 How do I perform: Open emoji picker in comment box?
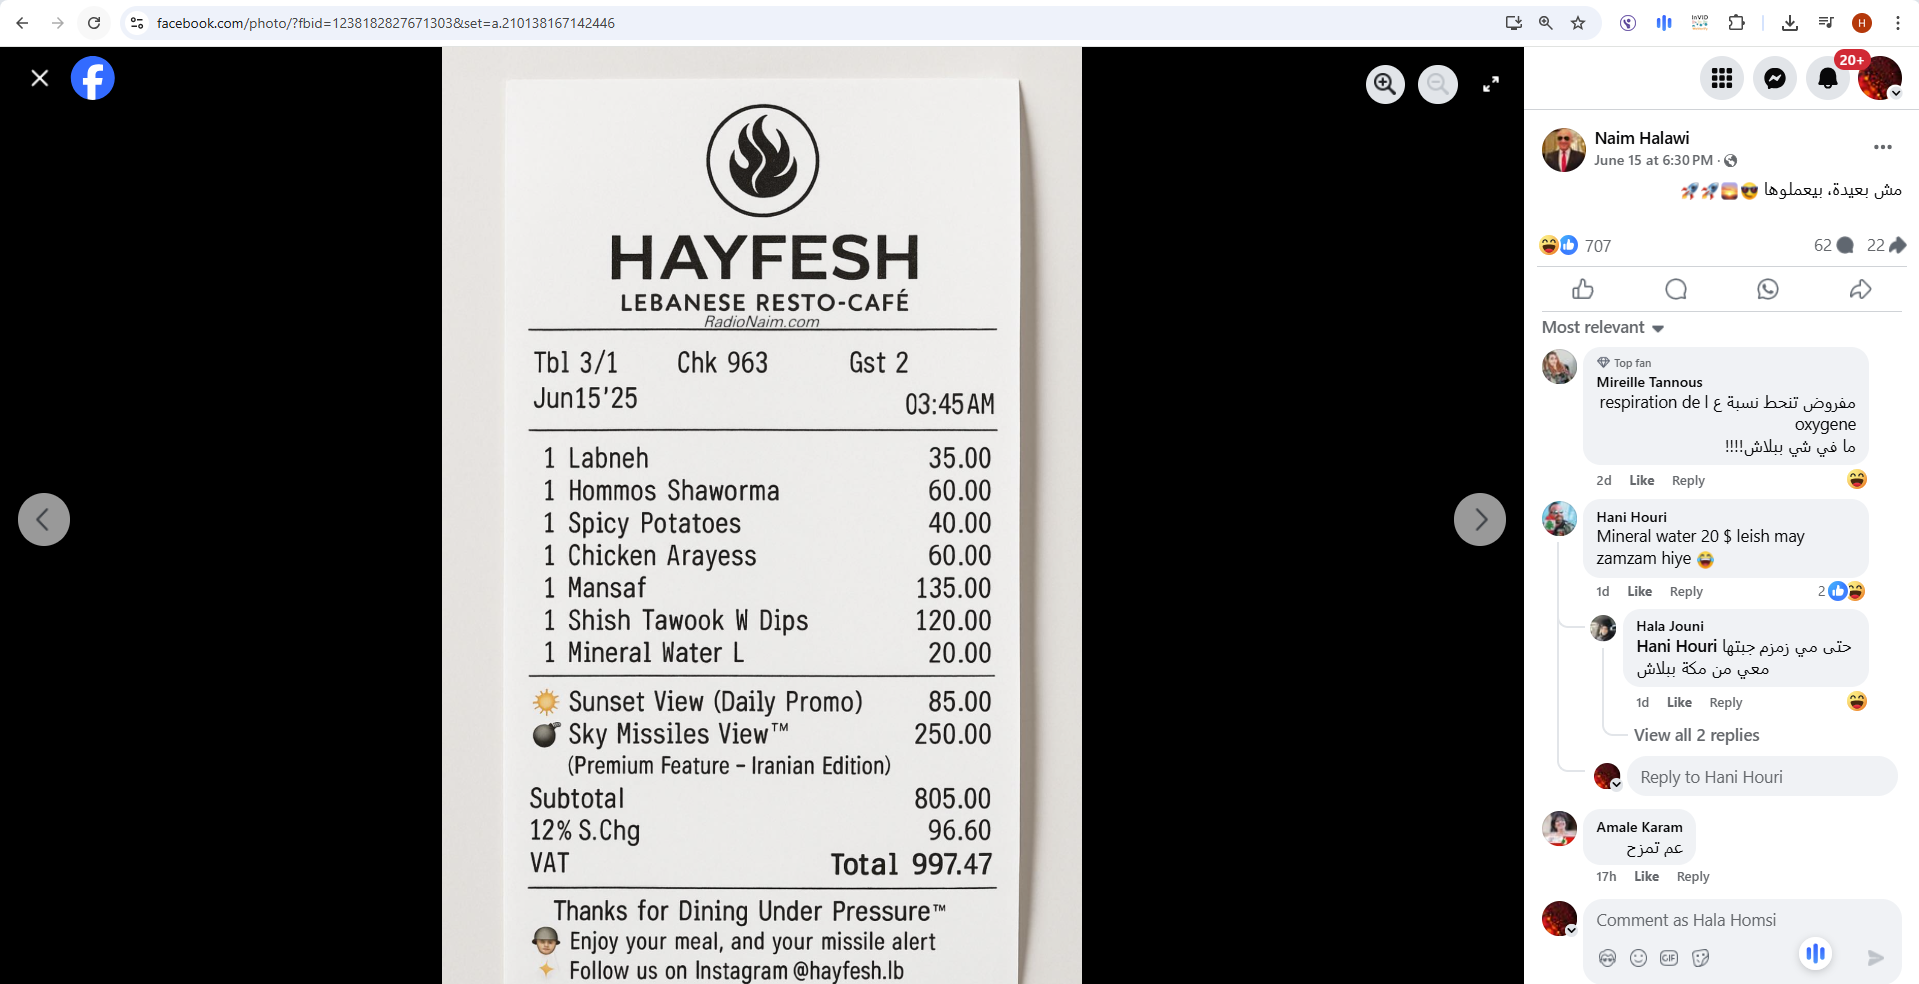tap(1638, 958)
